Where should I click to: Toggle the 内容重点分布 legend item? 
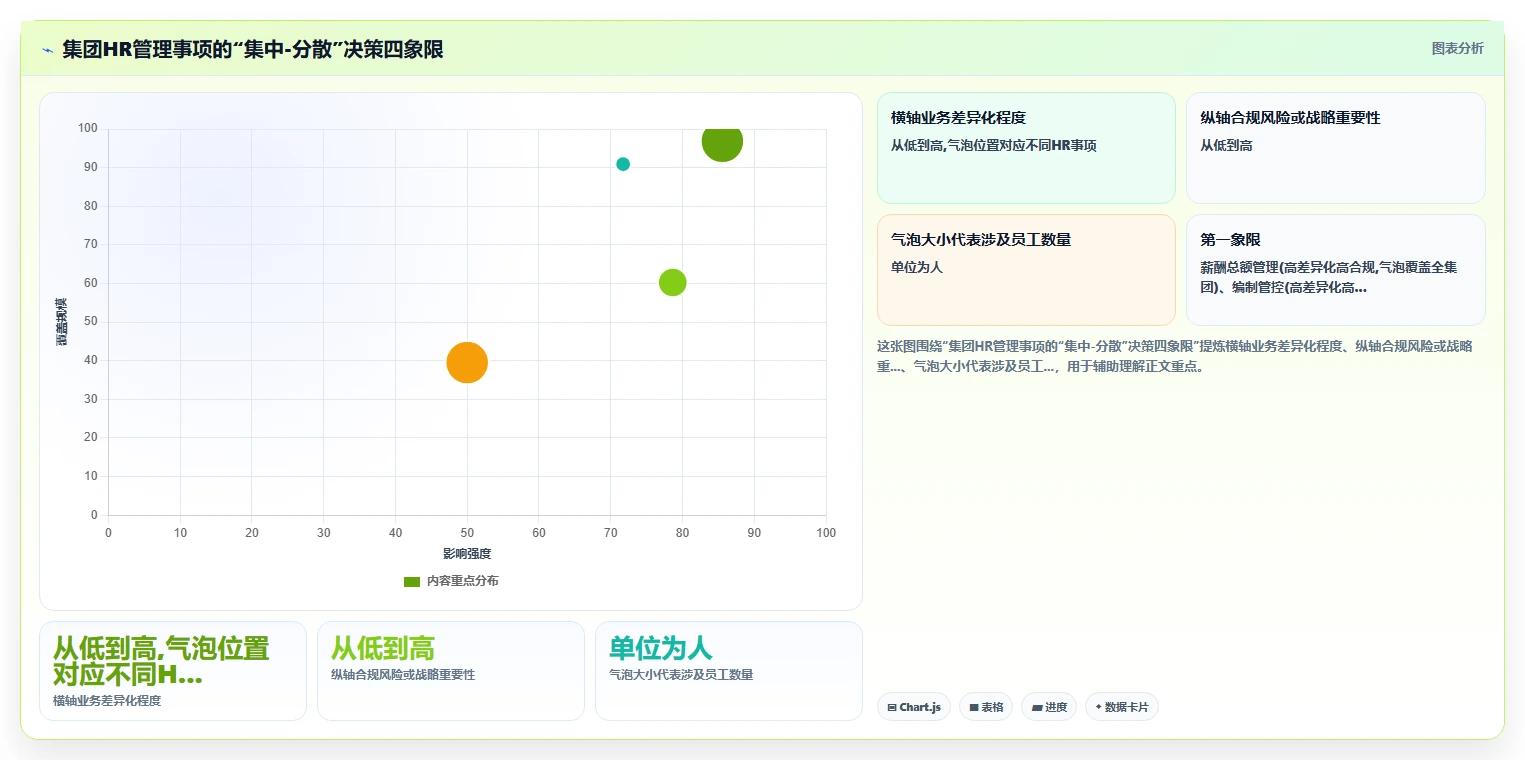450,581
